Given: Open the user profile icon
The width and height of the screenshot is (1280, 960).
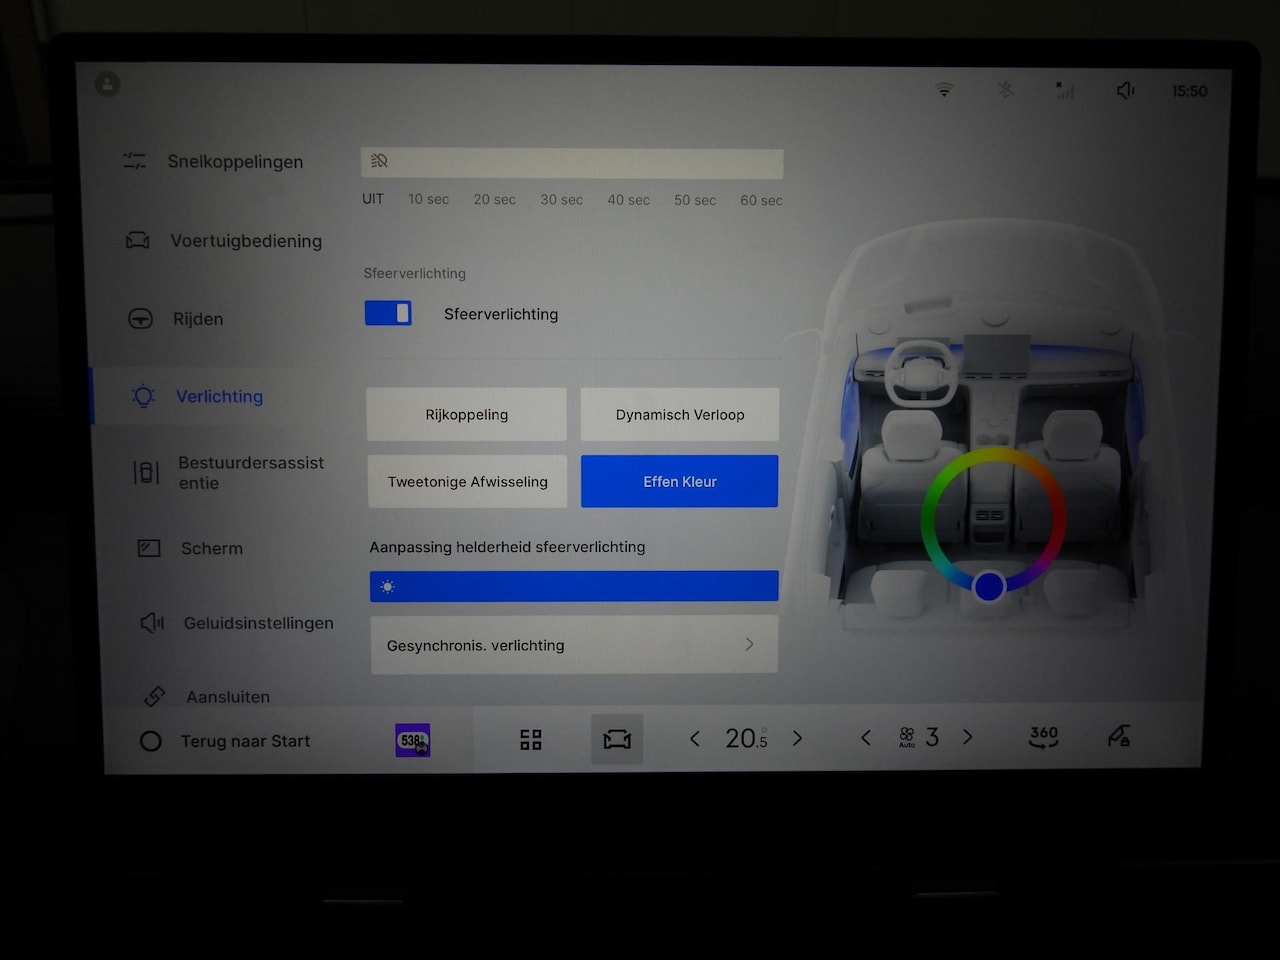Looking at the screenshot, I should point(108,84).
